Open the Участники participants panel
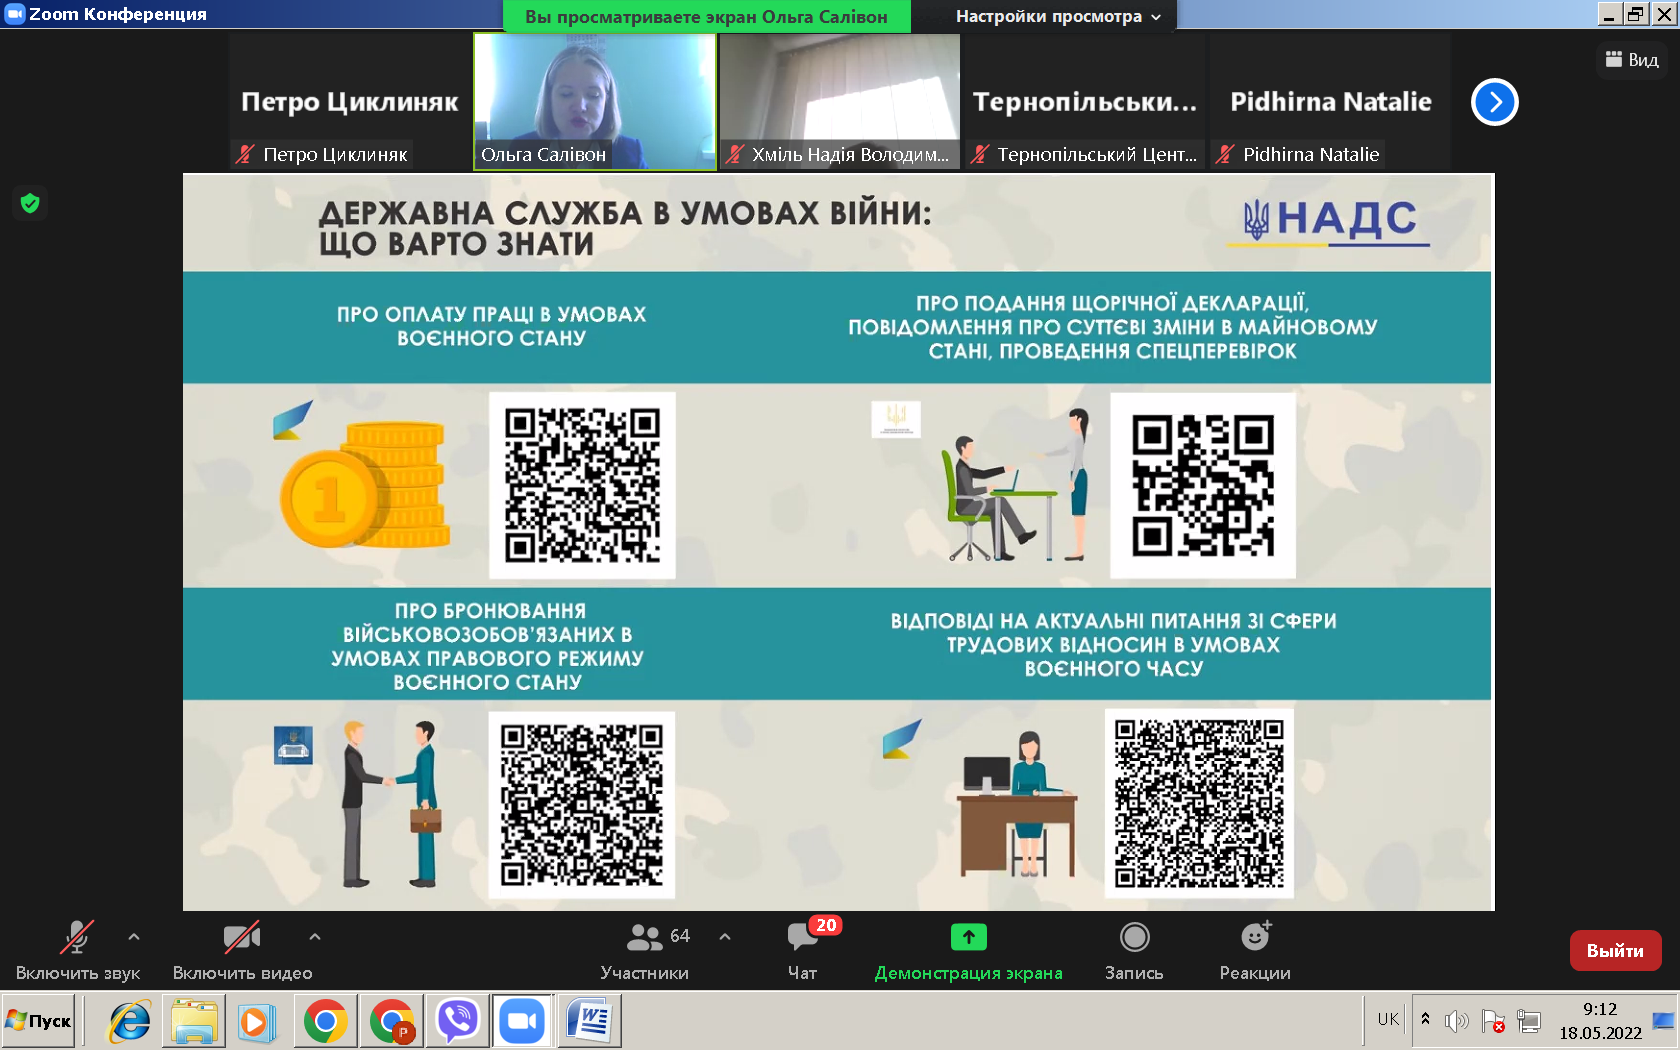The width and height of the screenshot is (1680, 1050). click(x=645, y=950)
